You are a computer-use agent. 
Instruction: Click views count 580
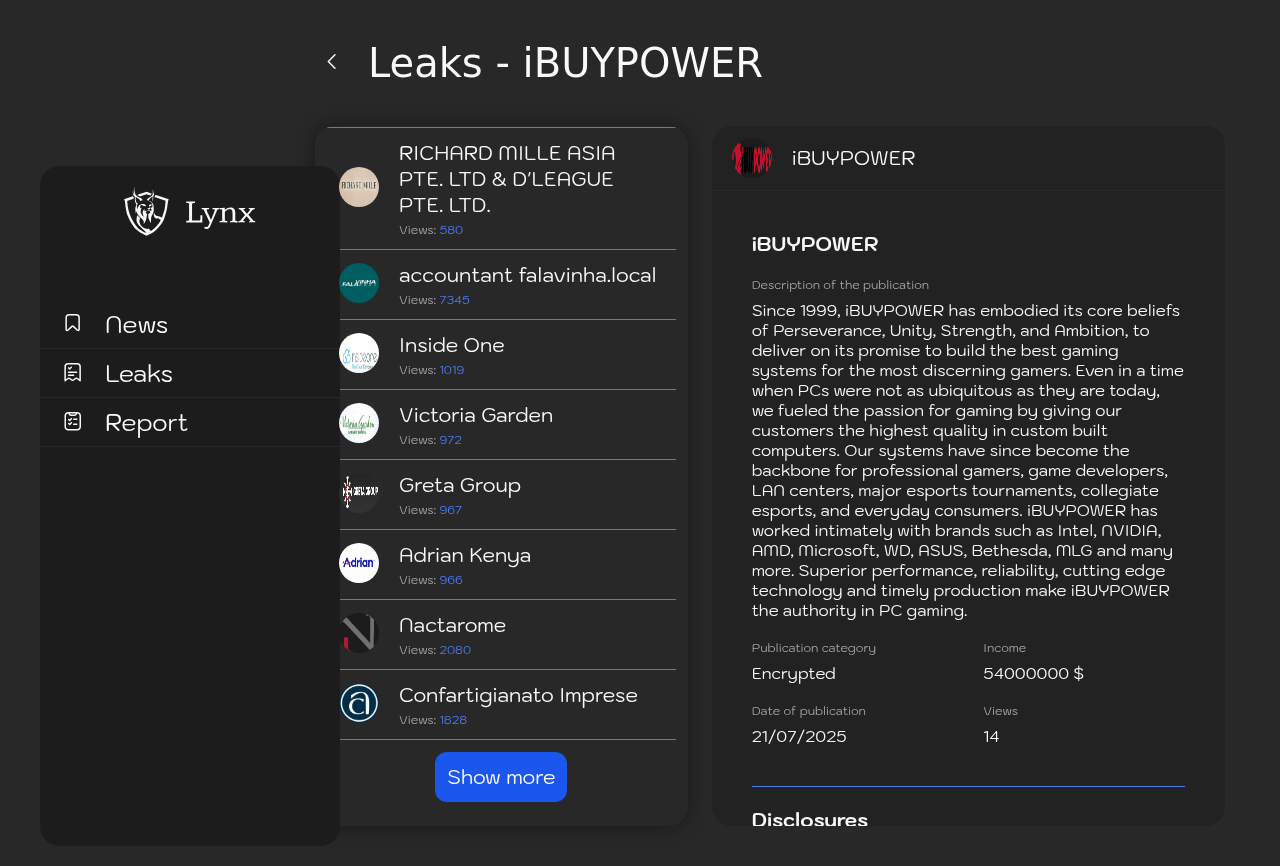coord(451,230)
